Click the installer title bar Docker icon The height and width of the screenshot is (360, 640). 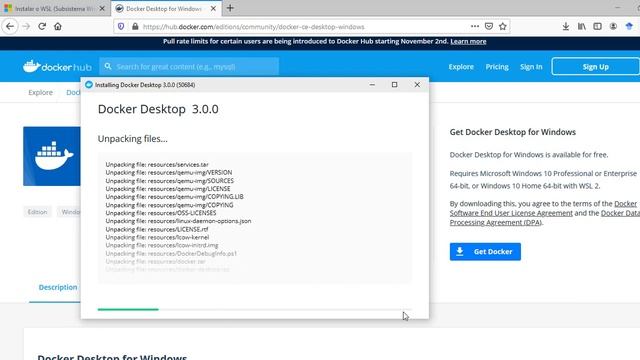pyautogui.click(x=89, y=84)
